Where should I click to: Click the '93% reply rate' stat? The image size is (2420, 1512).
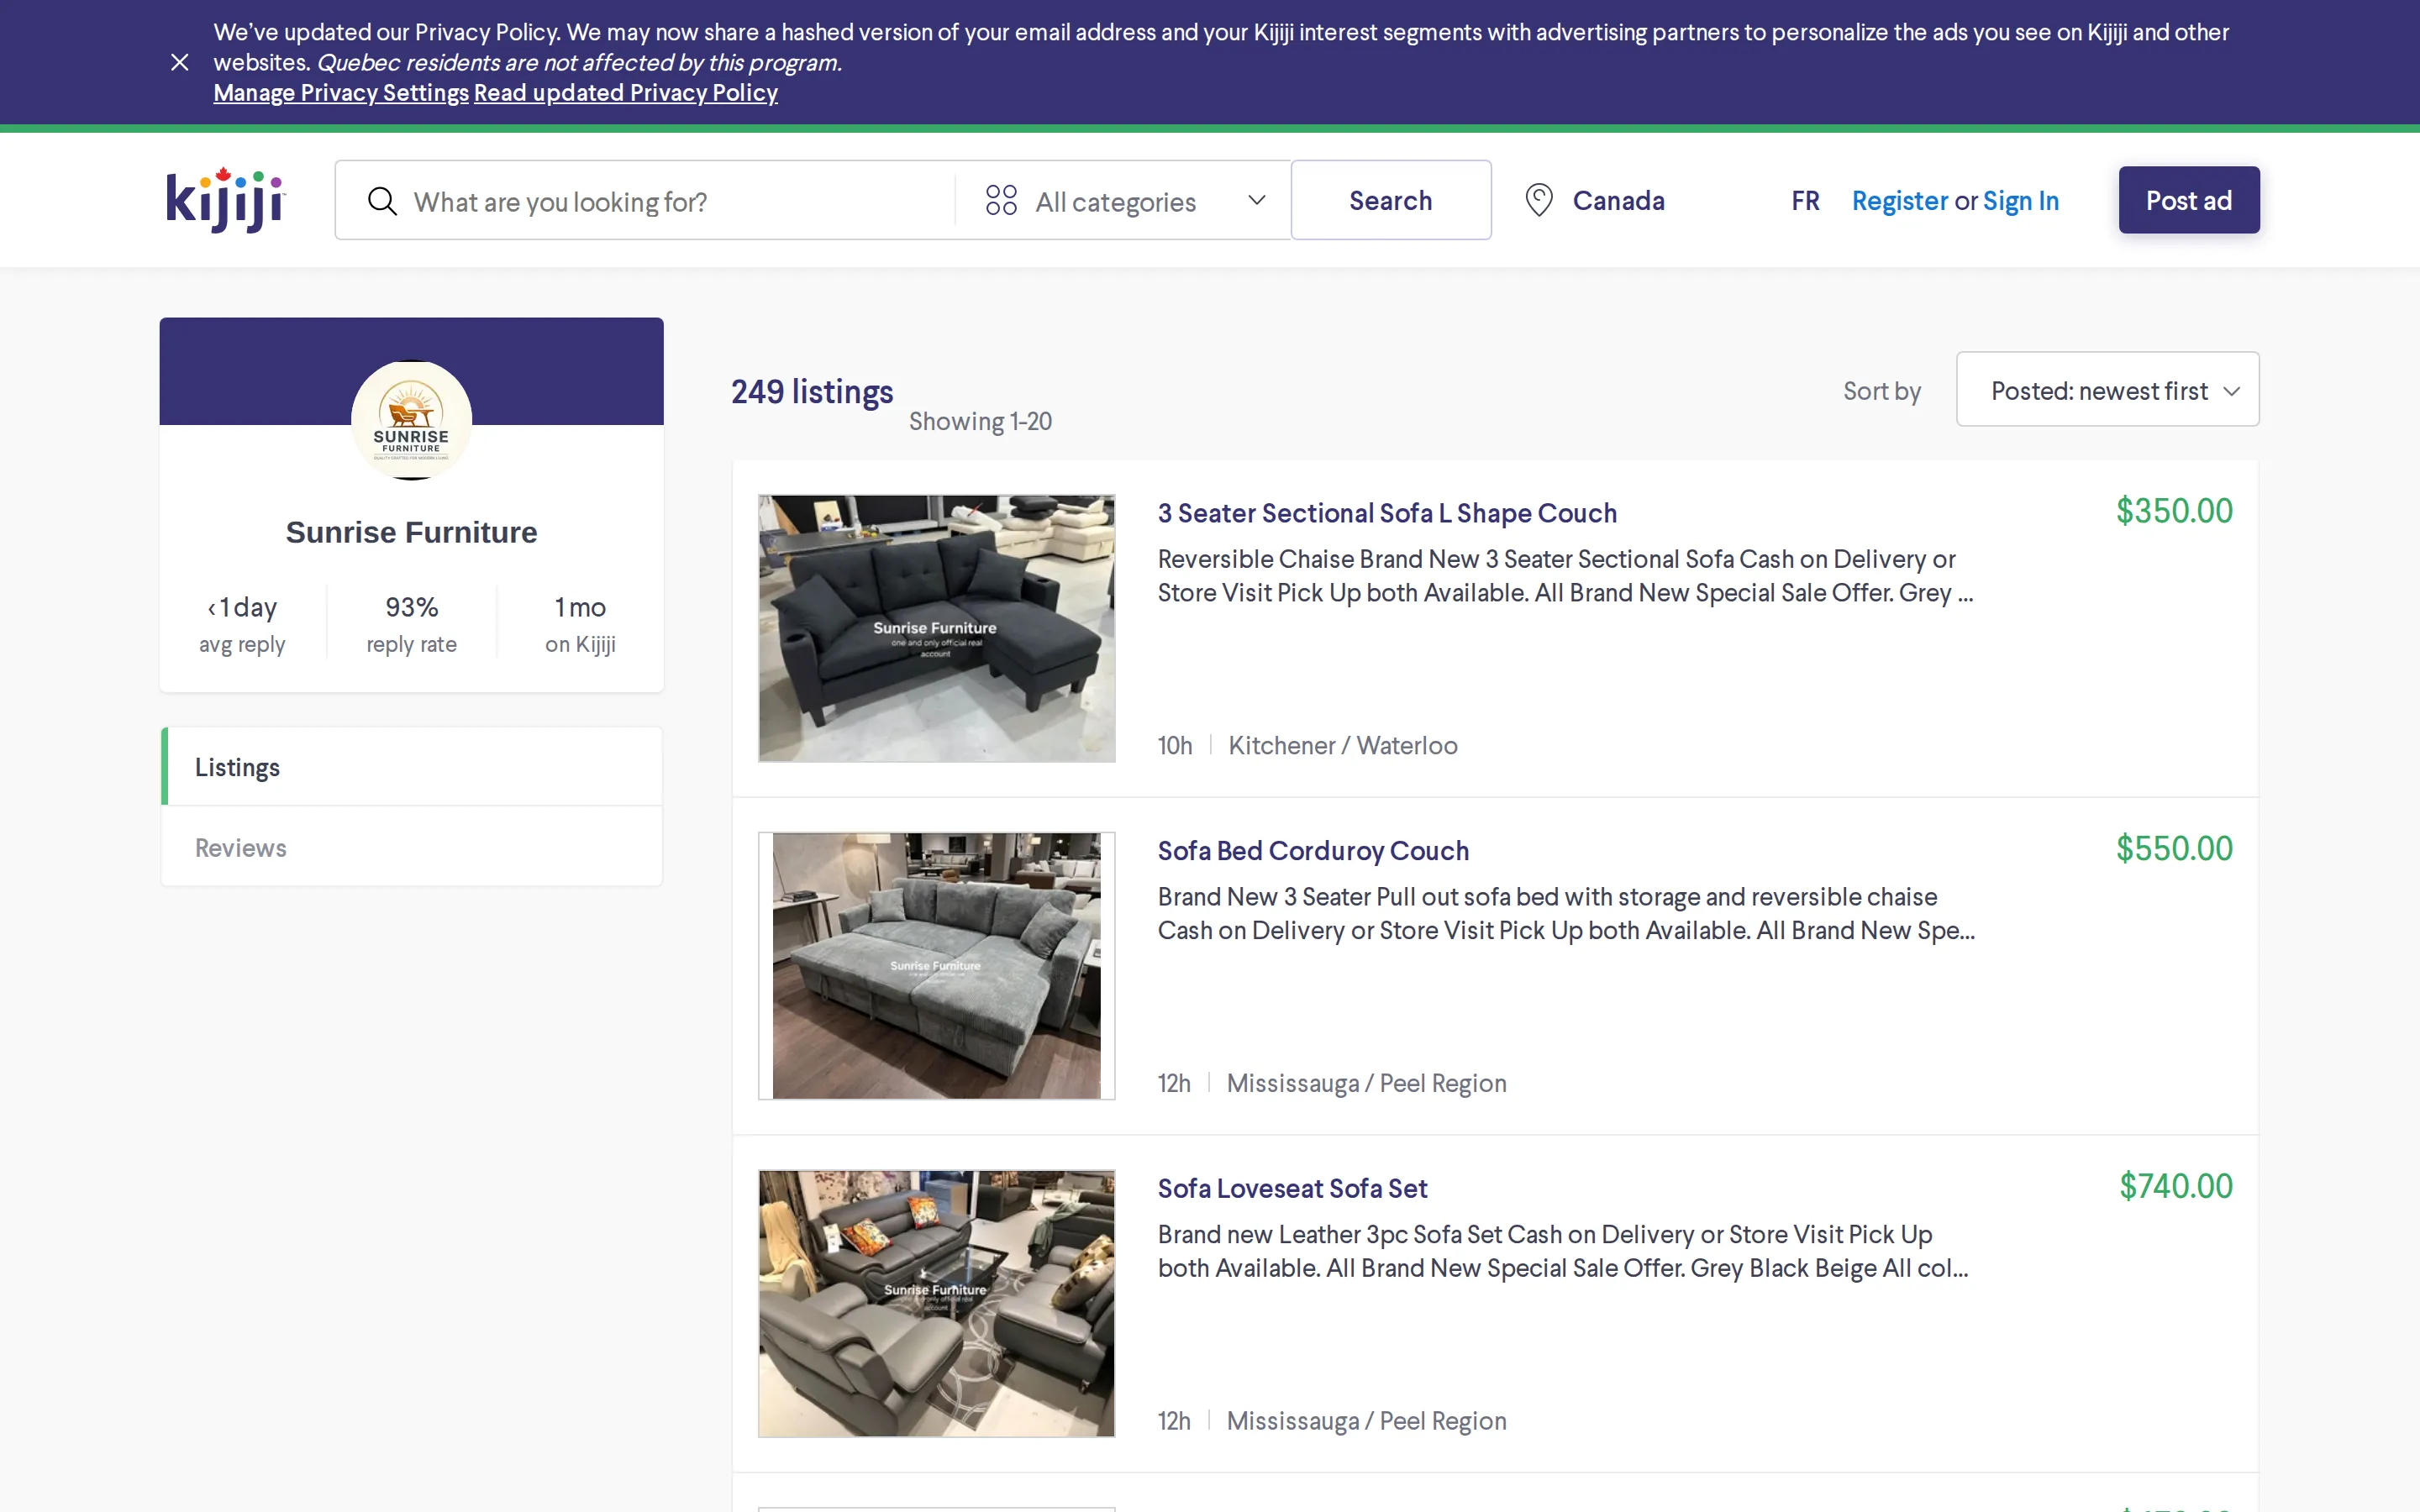pyautogui.click(x=411, y=624)
